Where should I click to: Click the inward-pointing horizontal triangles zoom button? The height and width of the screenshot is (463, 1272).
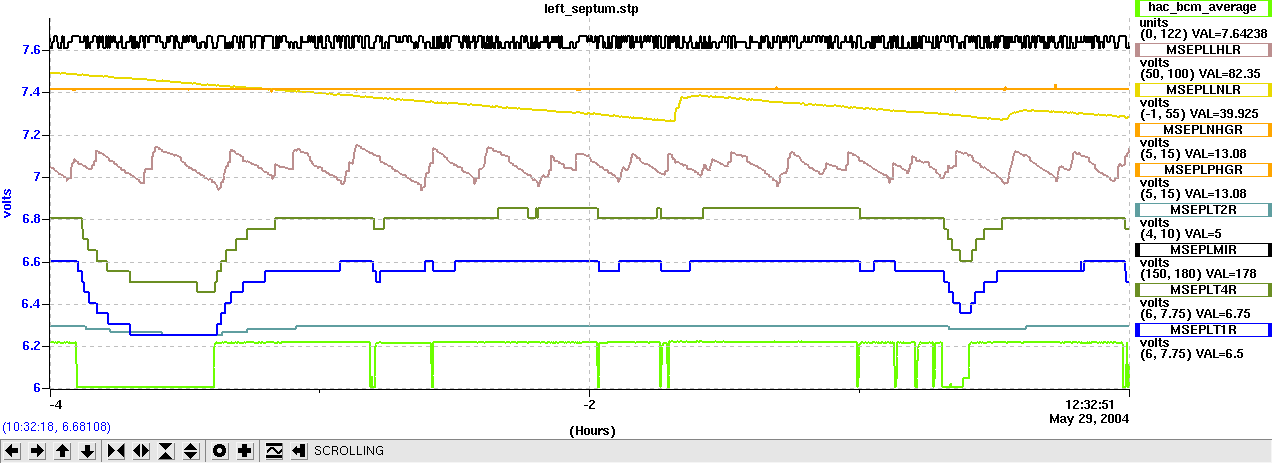[116, 451]
